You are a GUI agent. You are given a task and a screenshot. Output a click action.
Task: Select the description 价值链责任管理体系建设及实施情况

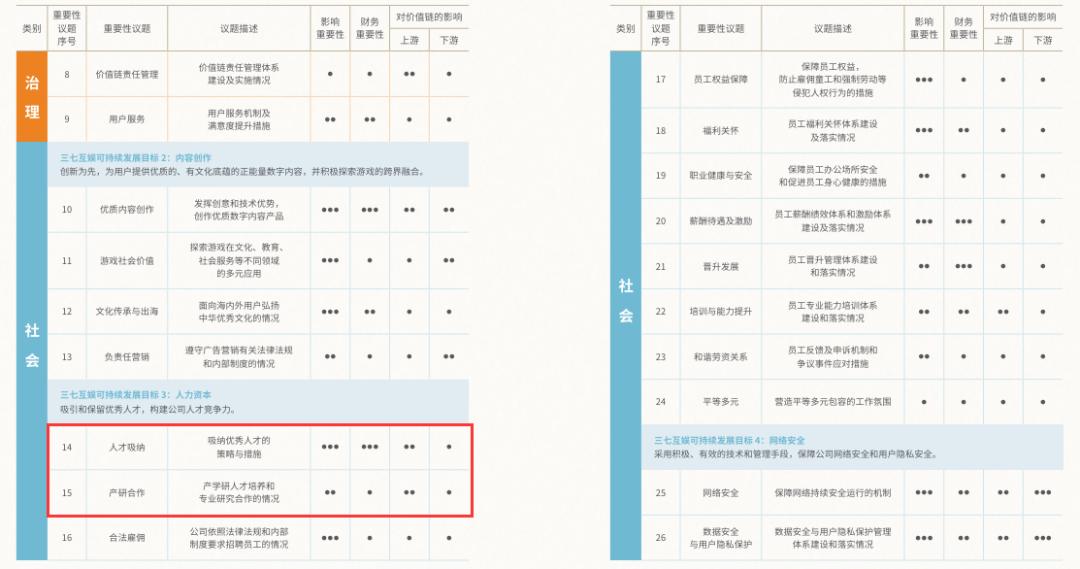239,74
